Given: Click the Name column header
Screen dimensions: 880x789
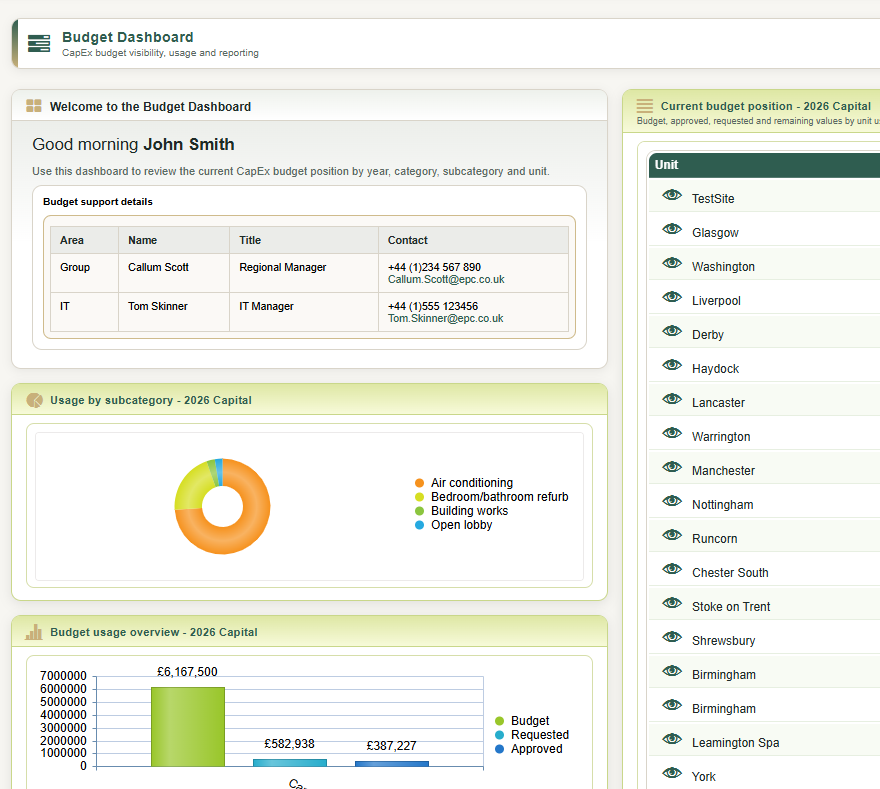Looking at the screenshot, I should tap(174, 240).
